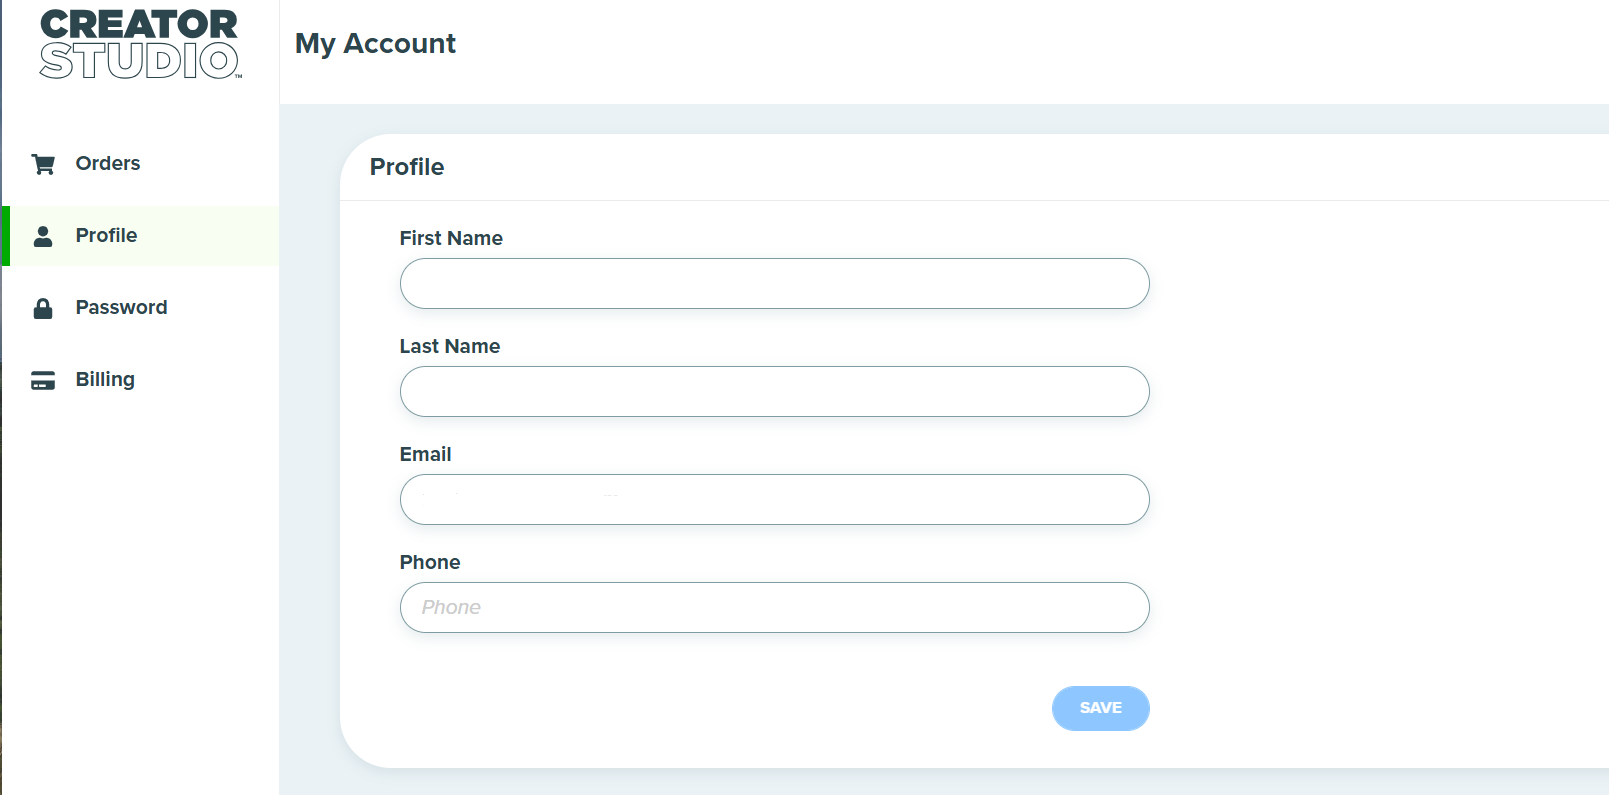The image size is (1609, 795).
Task: Click the Orders shopping cart icon
Action: [43, 164]
